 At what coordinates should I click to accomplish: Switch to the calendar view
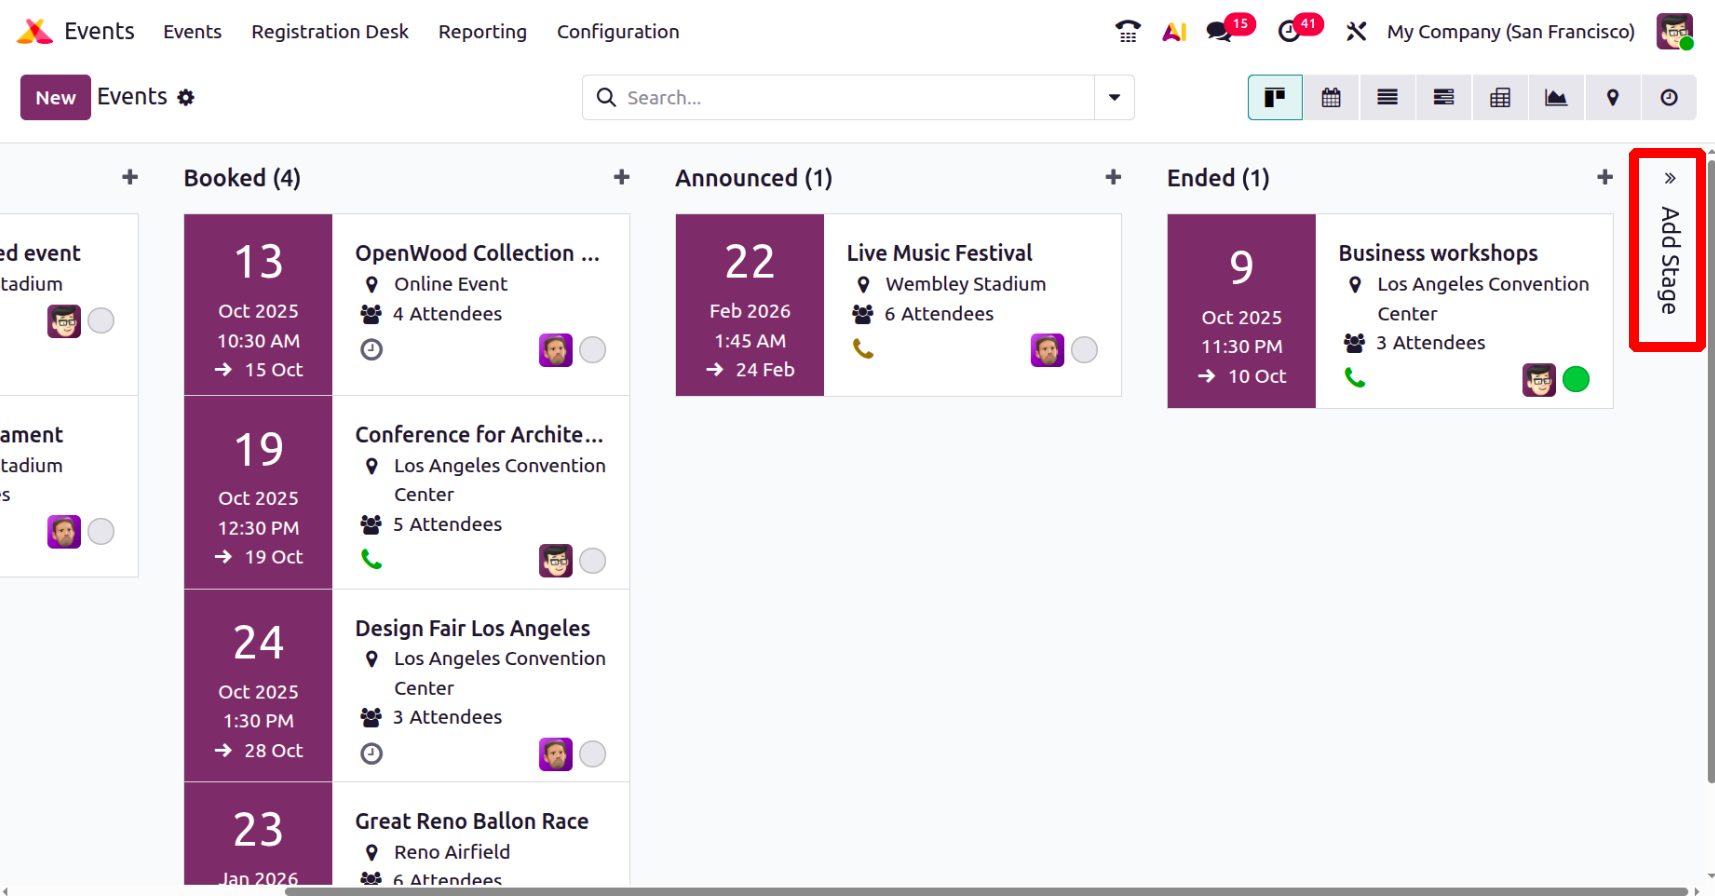pyautogui.click(x=1331, y=98)
